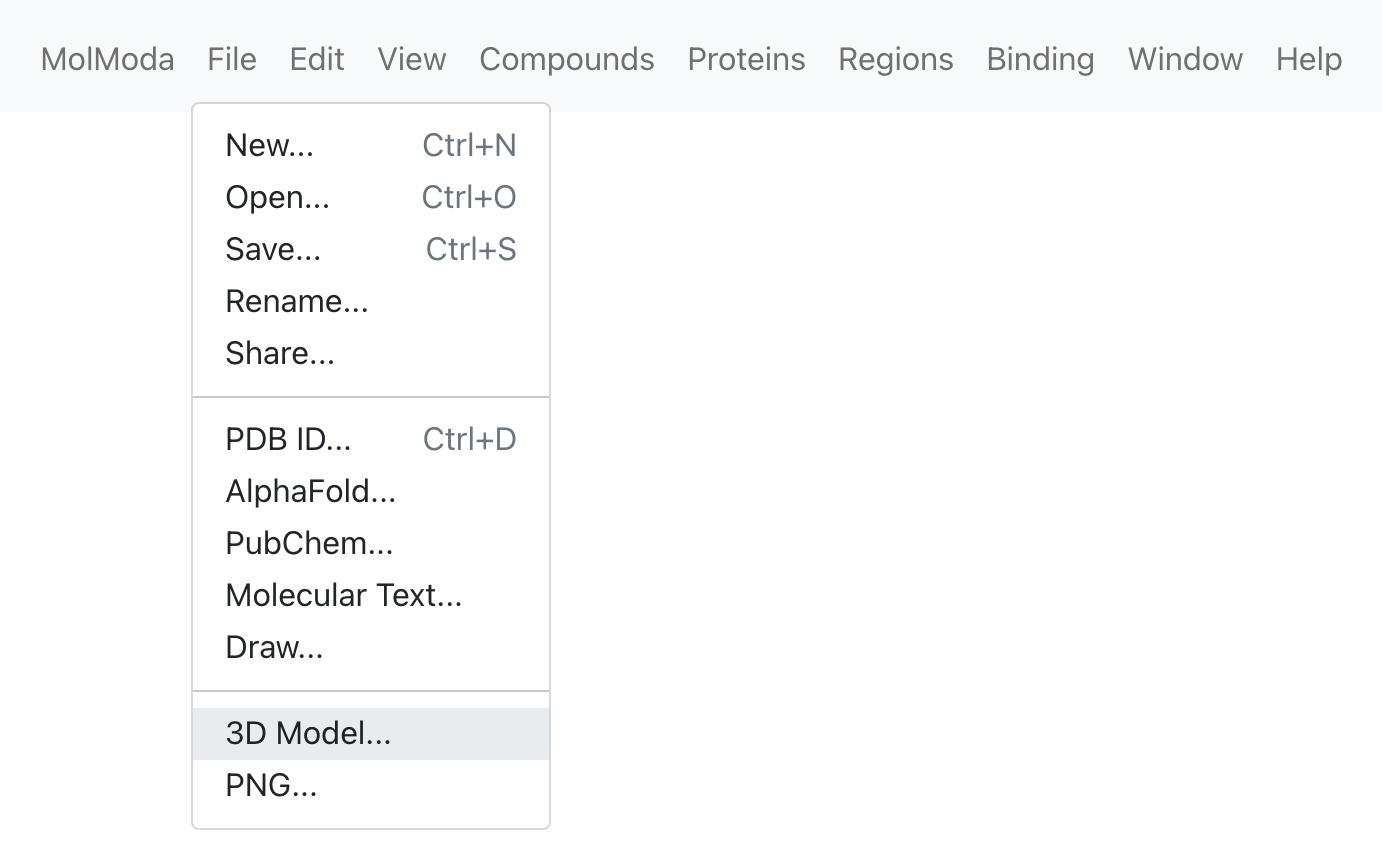
Task: Open the View menu
Action: pos(412,59)
